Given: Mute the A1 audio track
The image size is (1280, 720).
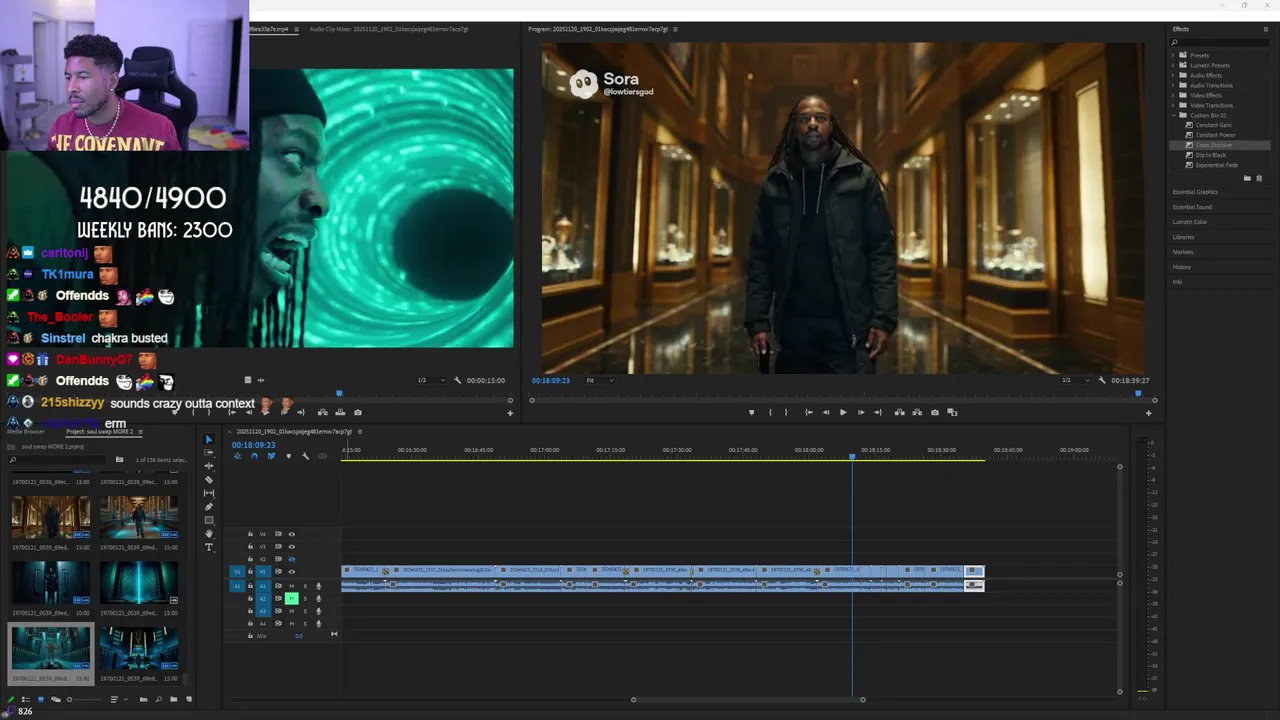Looking at the screenshot, I should pyautogui.click(x=291, y=586).
